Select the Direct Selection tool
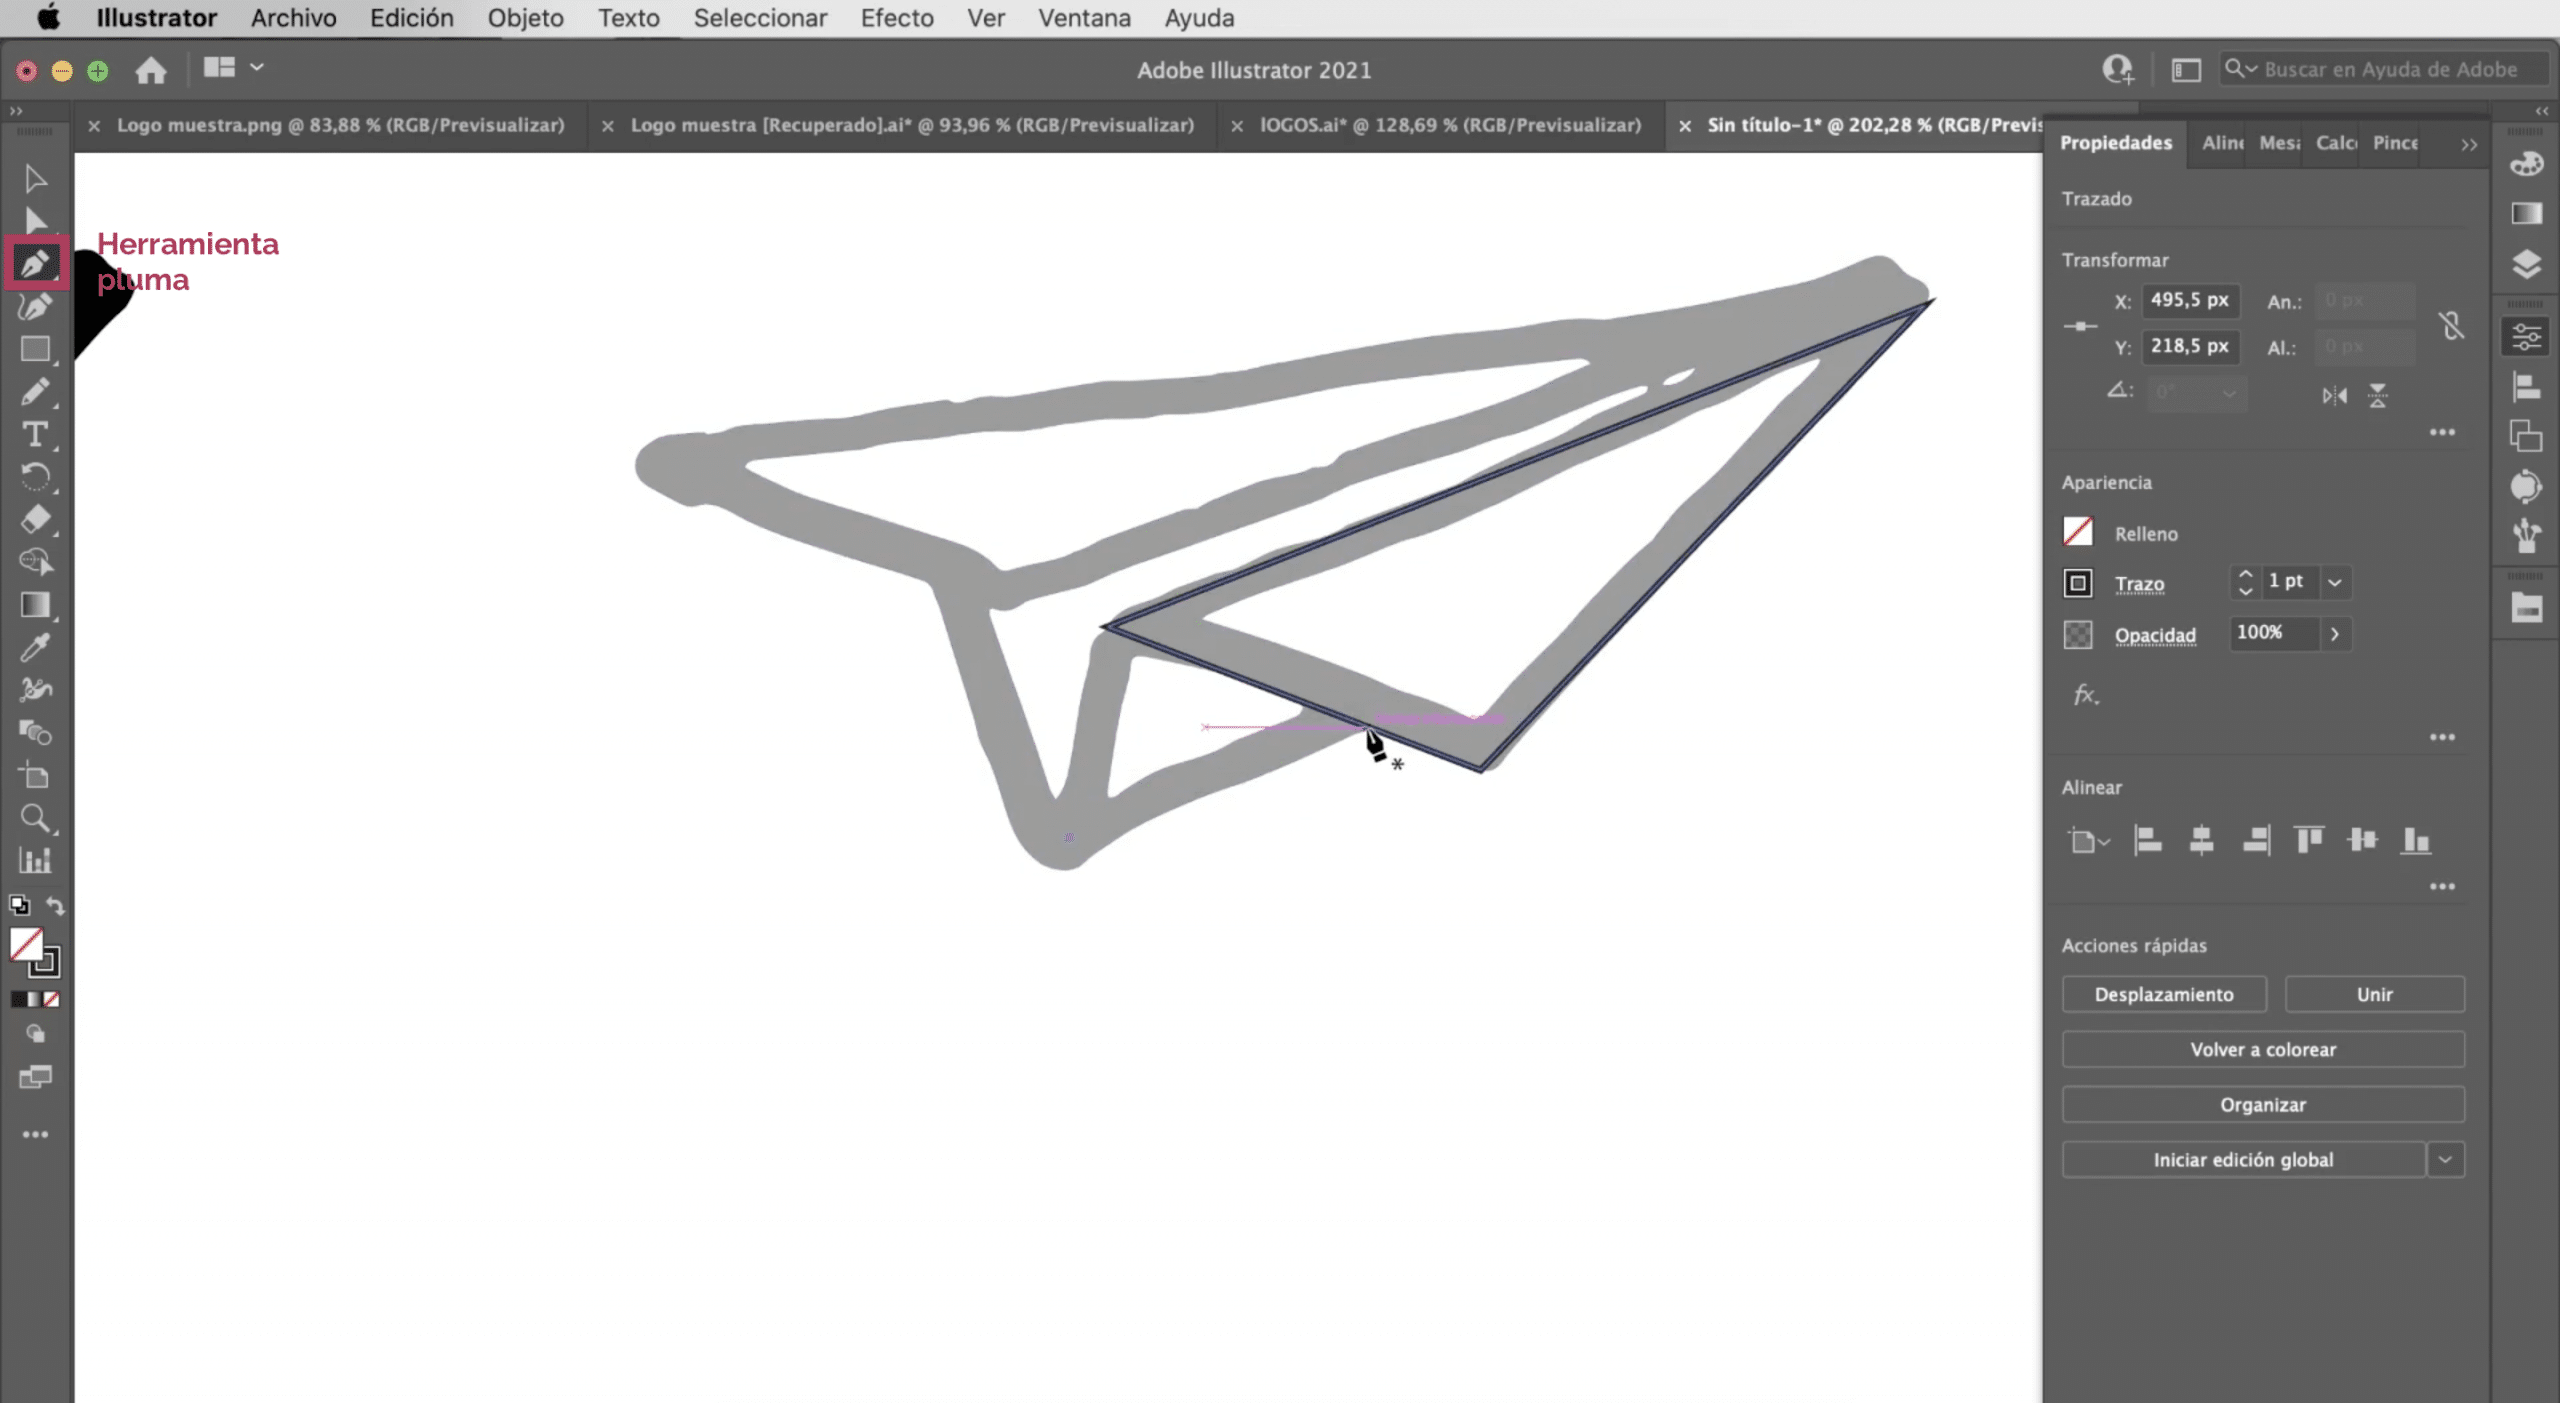 tap(35, 221)
